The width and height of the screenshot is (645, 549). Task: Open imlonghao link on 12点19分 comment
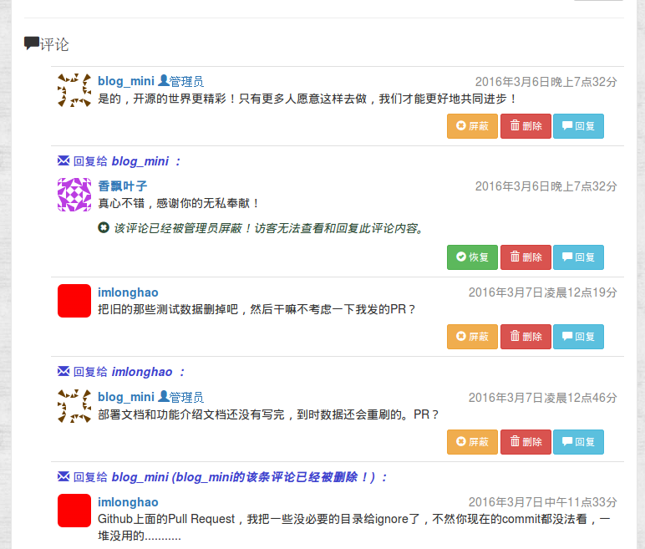[x=128, y=292]
